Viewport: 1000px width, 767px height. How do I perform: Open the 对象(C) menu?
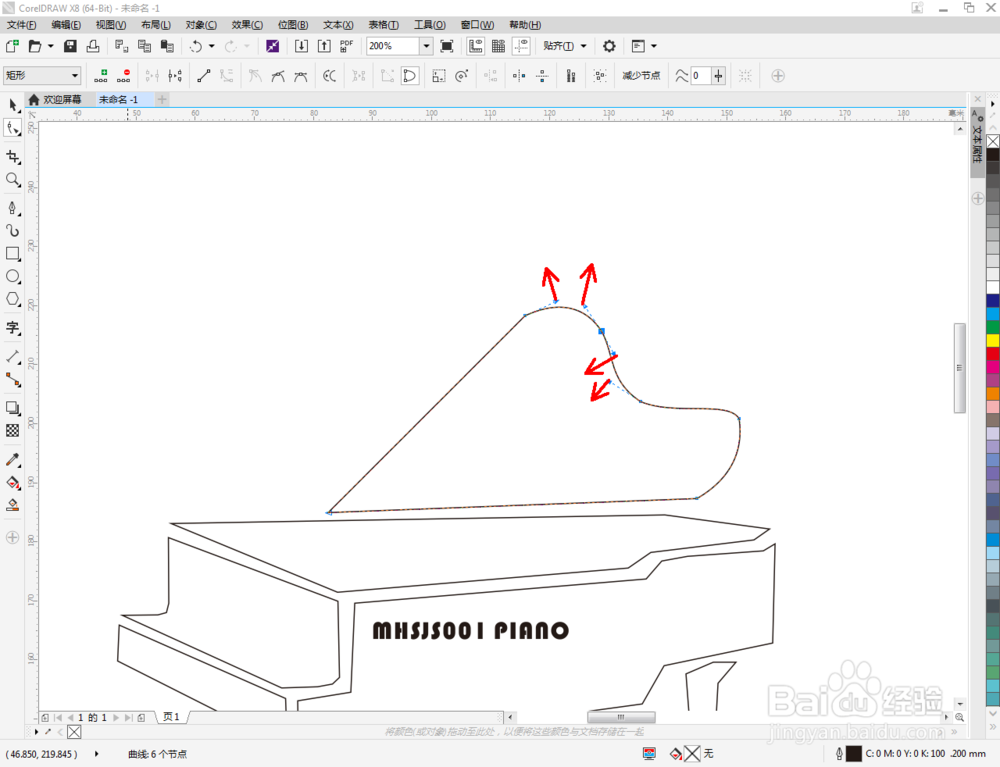coord(201,25)
